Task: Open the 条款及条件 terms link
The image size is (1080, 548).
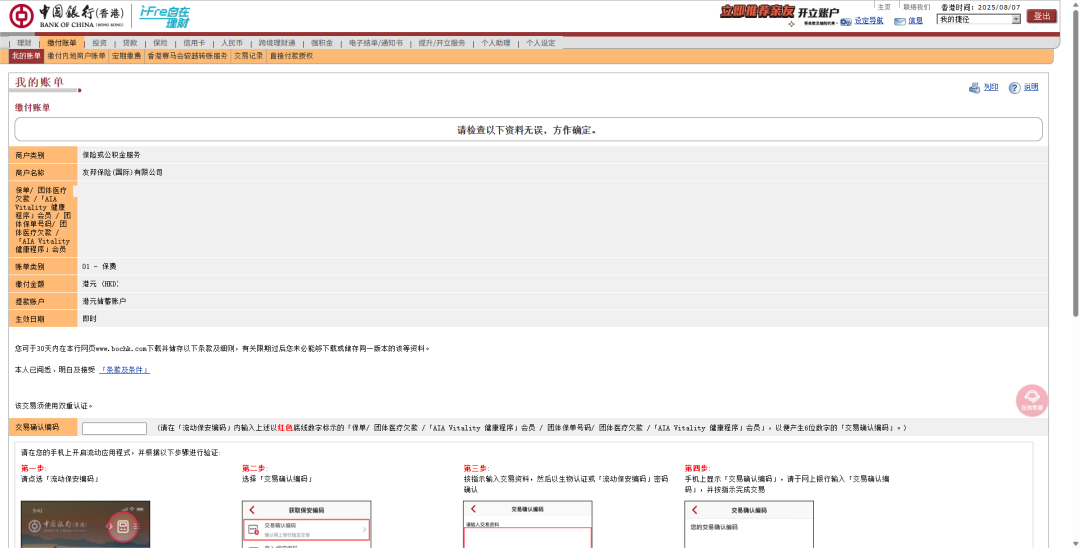Action: pyautogui.click(x=125, y=370)
